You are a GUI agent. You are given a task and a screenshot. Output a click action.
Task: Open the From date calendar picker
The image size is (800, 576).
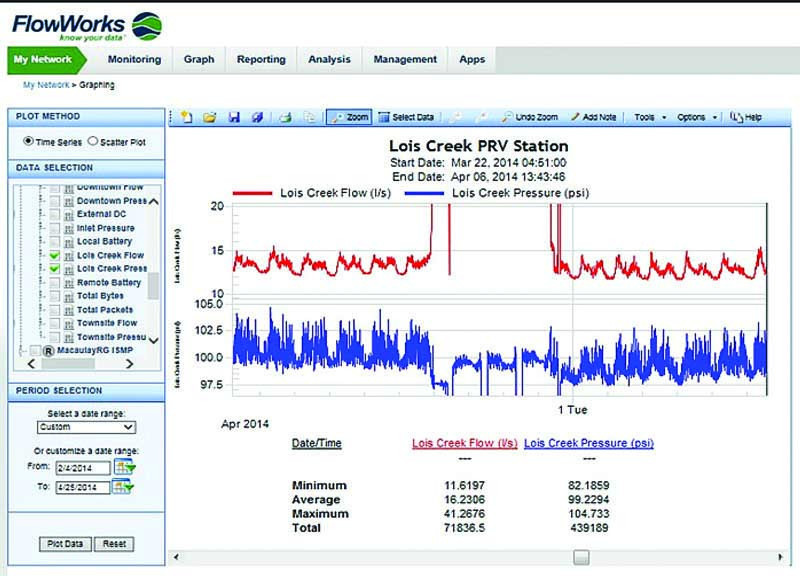[123, 466]
